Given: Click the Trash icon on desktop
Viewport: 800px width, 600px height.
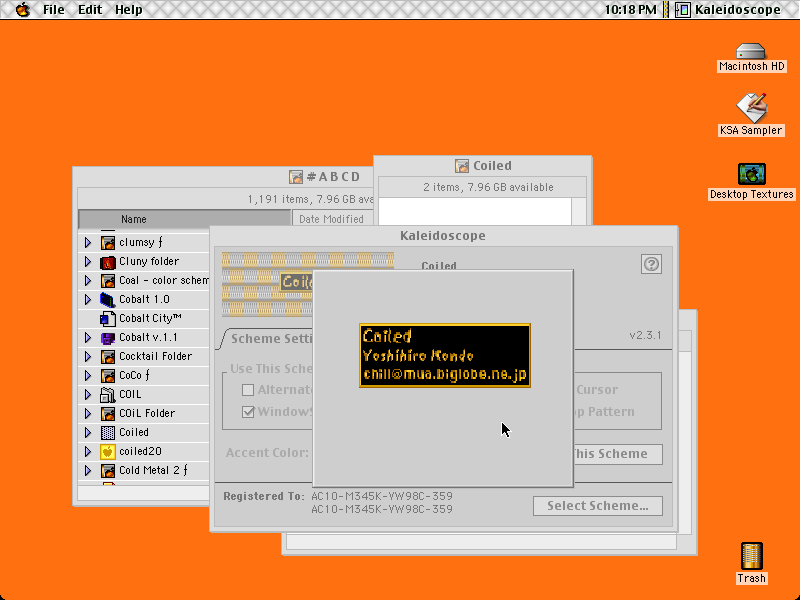Looking at the screenshot, I should point(752,556).
